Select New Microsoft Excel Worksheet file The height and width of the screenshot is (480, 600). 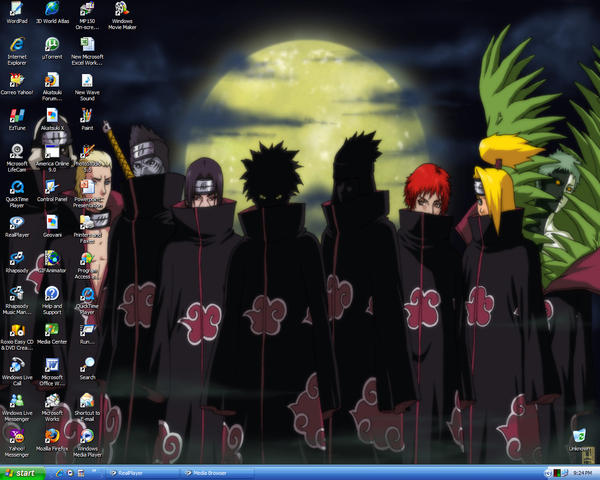click(x=87, y=51)
